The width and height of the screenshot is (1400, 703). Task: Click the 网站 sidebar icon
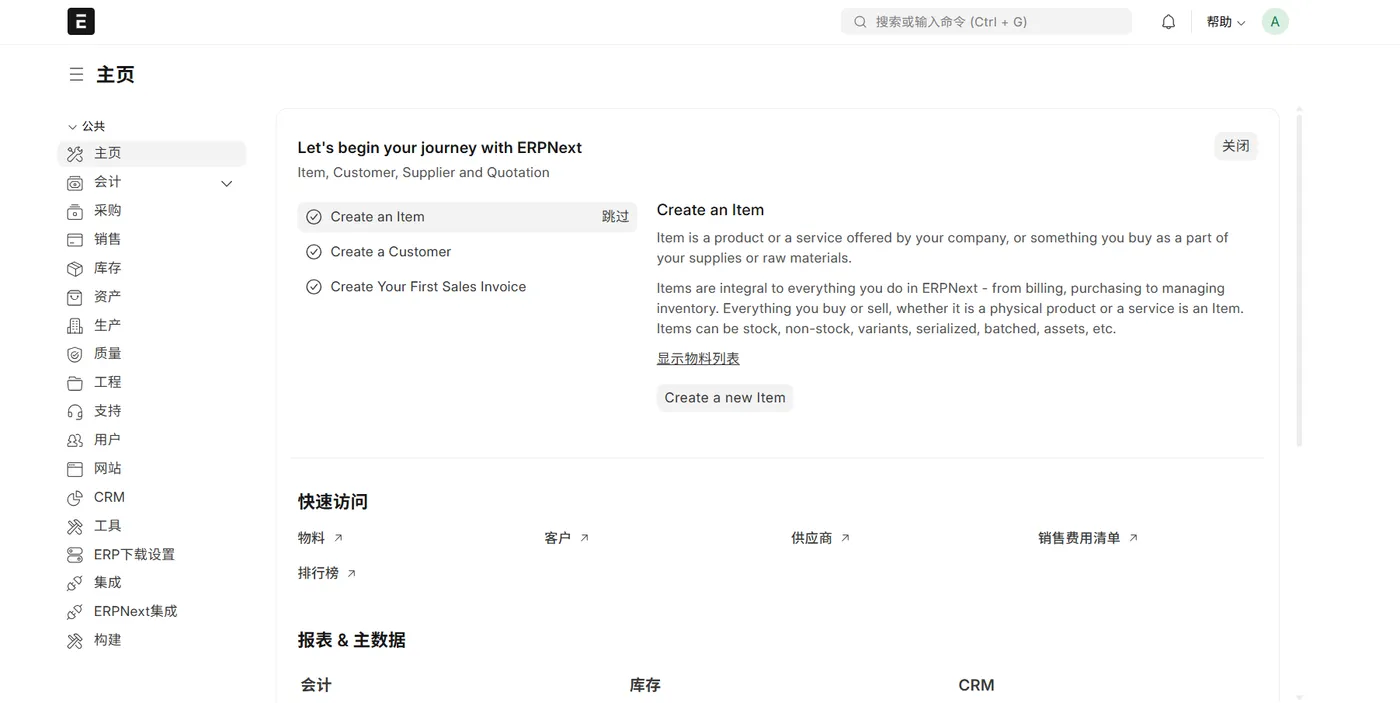coord(75,469)
